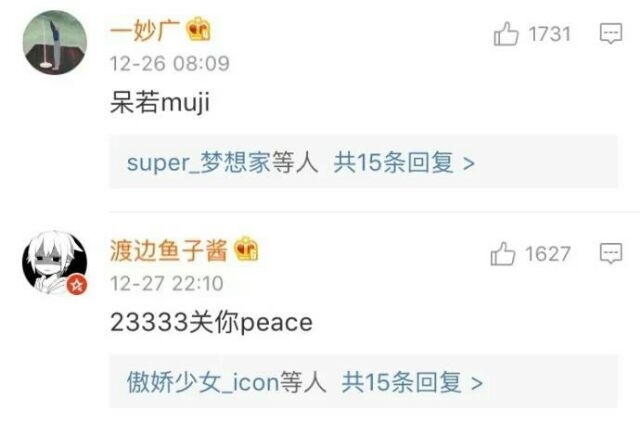
Task: Tap the crown badge next to 一妙广
Action: [198, 29]
